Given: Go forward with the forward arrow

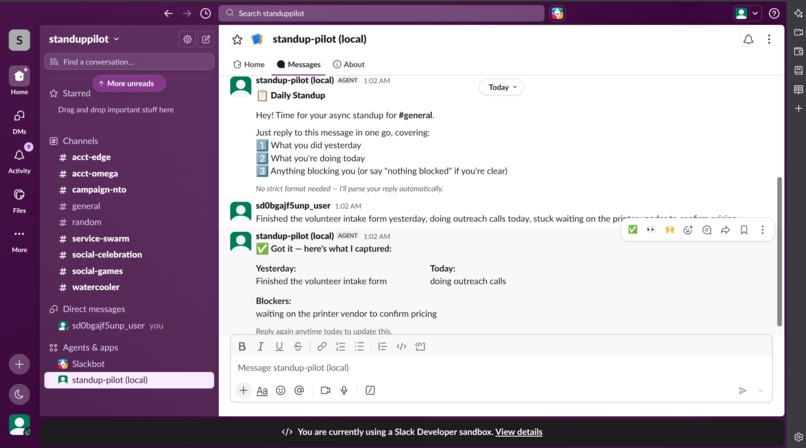Looking at the screenshot, I should click(x=187, y=13).
